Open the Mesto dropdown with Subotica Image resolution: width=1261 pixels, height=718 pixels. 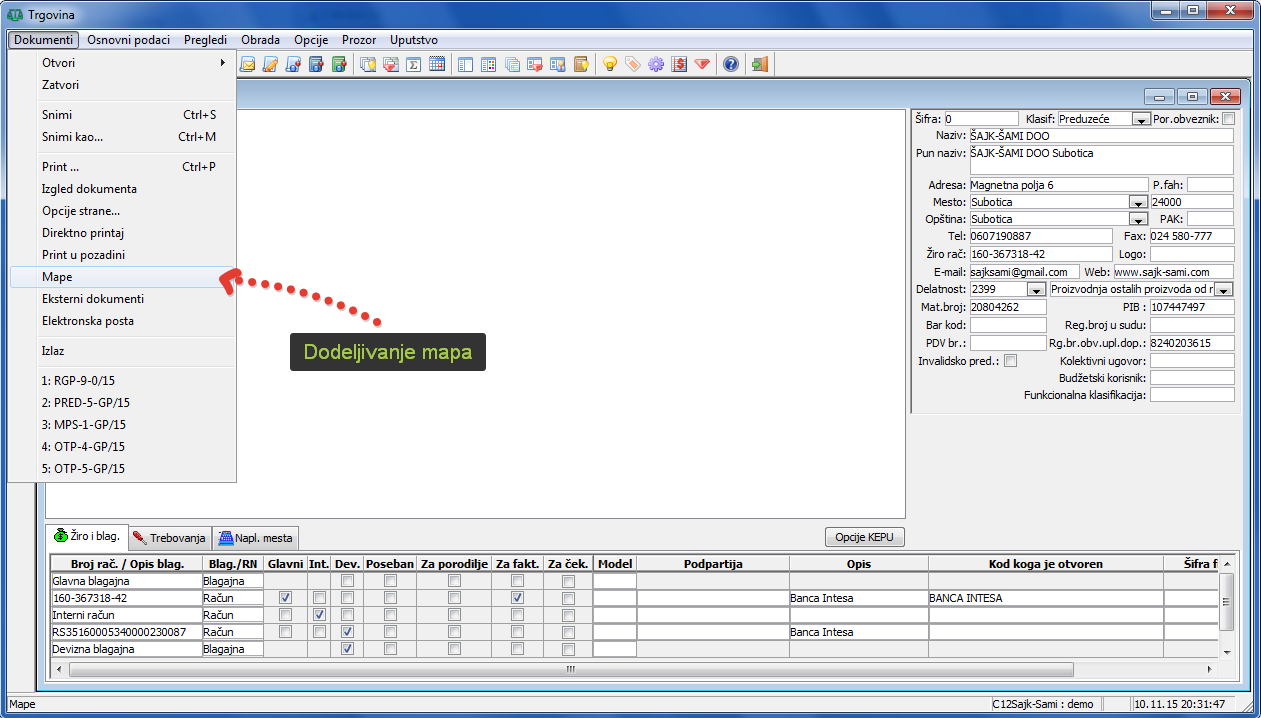1138,203
